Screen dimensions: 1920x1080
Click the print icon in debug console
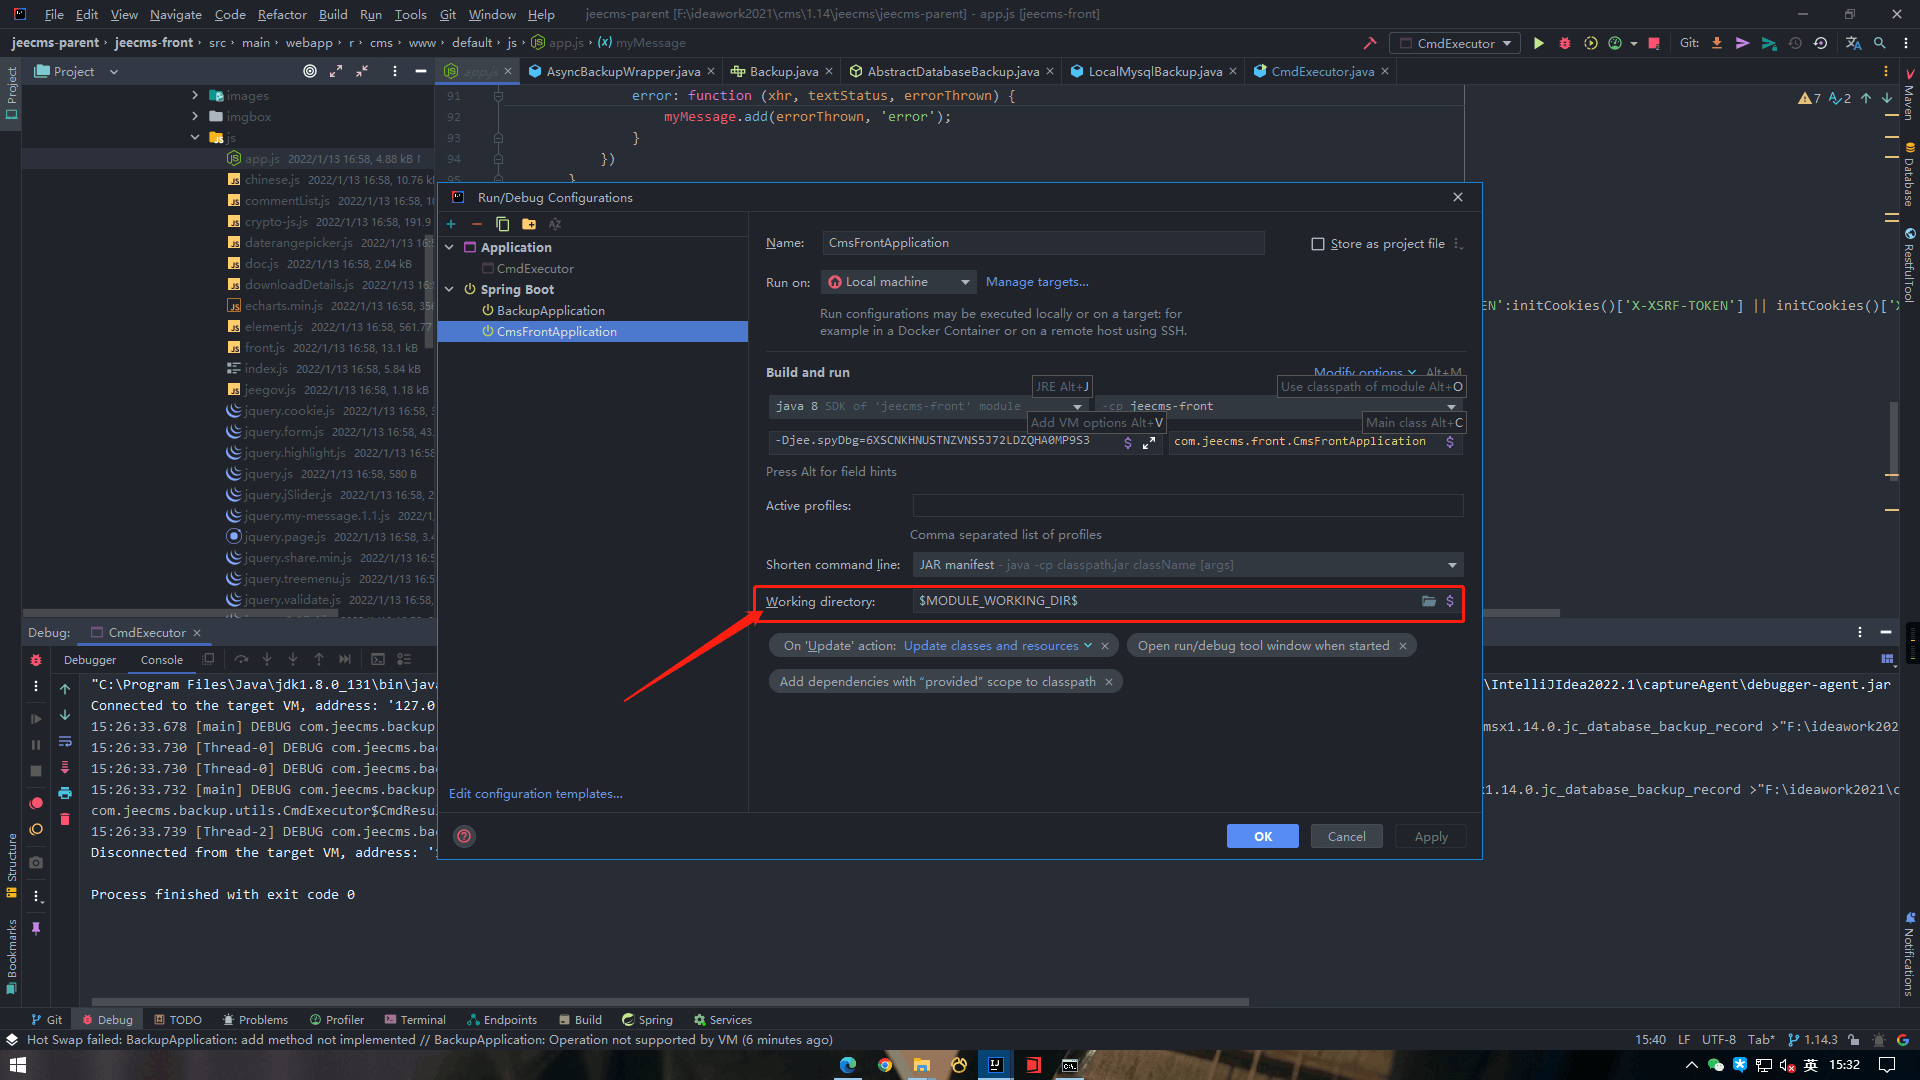[65, 793]
